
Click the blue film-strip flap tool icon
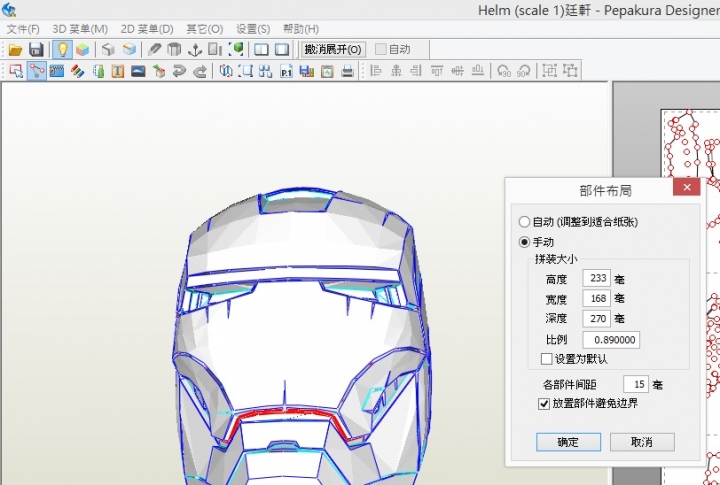57,71
